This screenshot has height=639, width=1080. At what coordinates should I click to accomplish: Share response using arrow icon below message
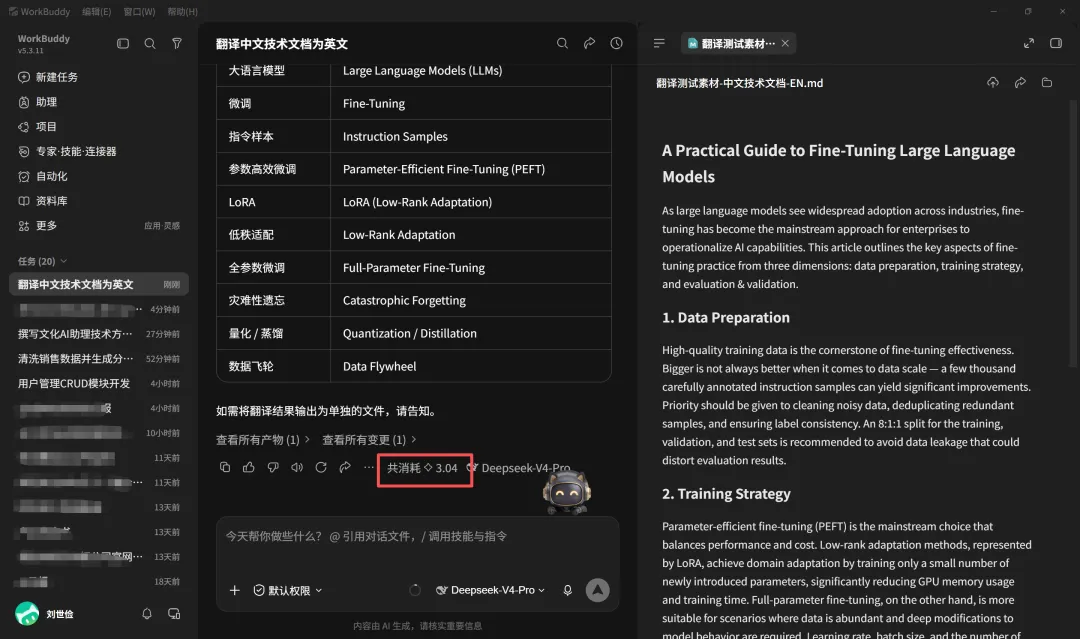(x=345, y=468)
